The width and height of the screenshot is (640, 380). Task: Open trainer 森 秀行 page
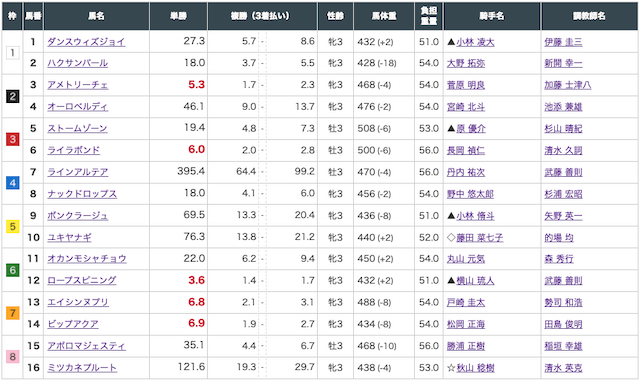point(559,259)
